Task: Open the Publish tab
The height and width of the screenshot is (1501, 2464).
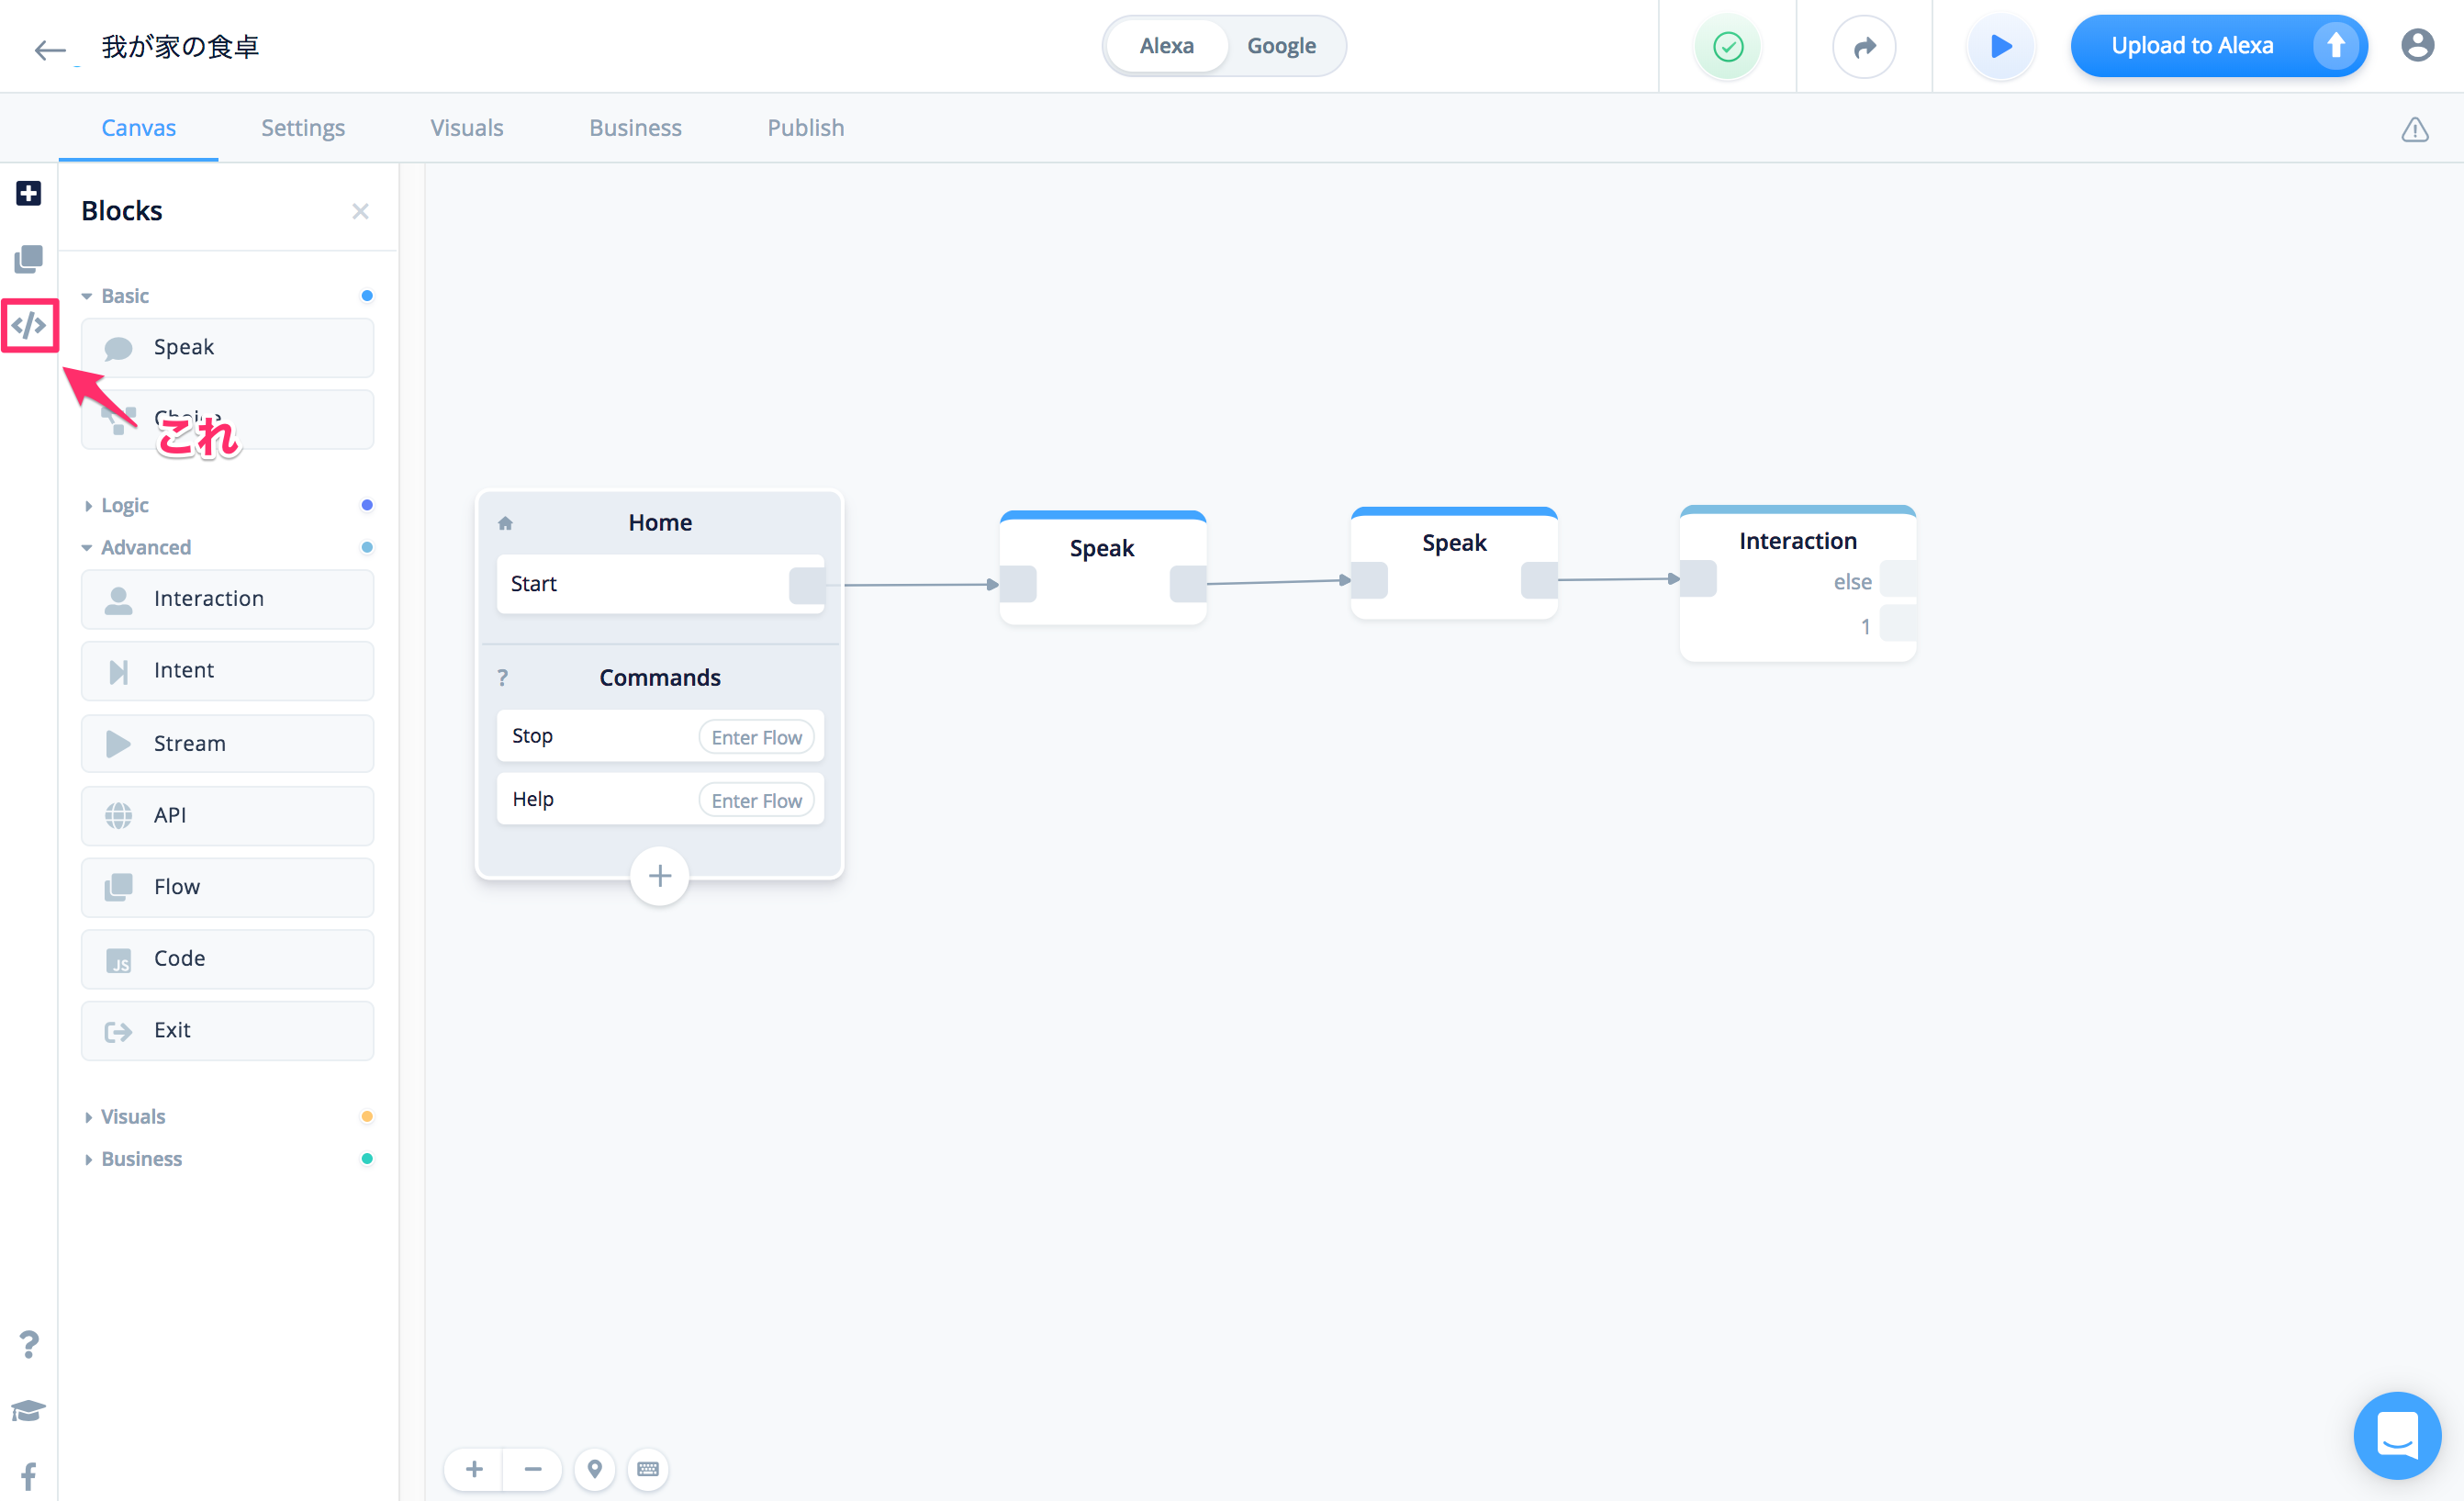Action: (805, 128)
